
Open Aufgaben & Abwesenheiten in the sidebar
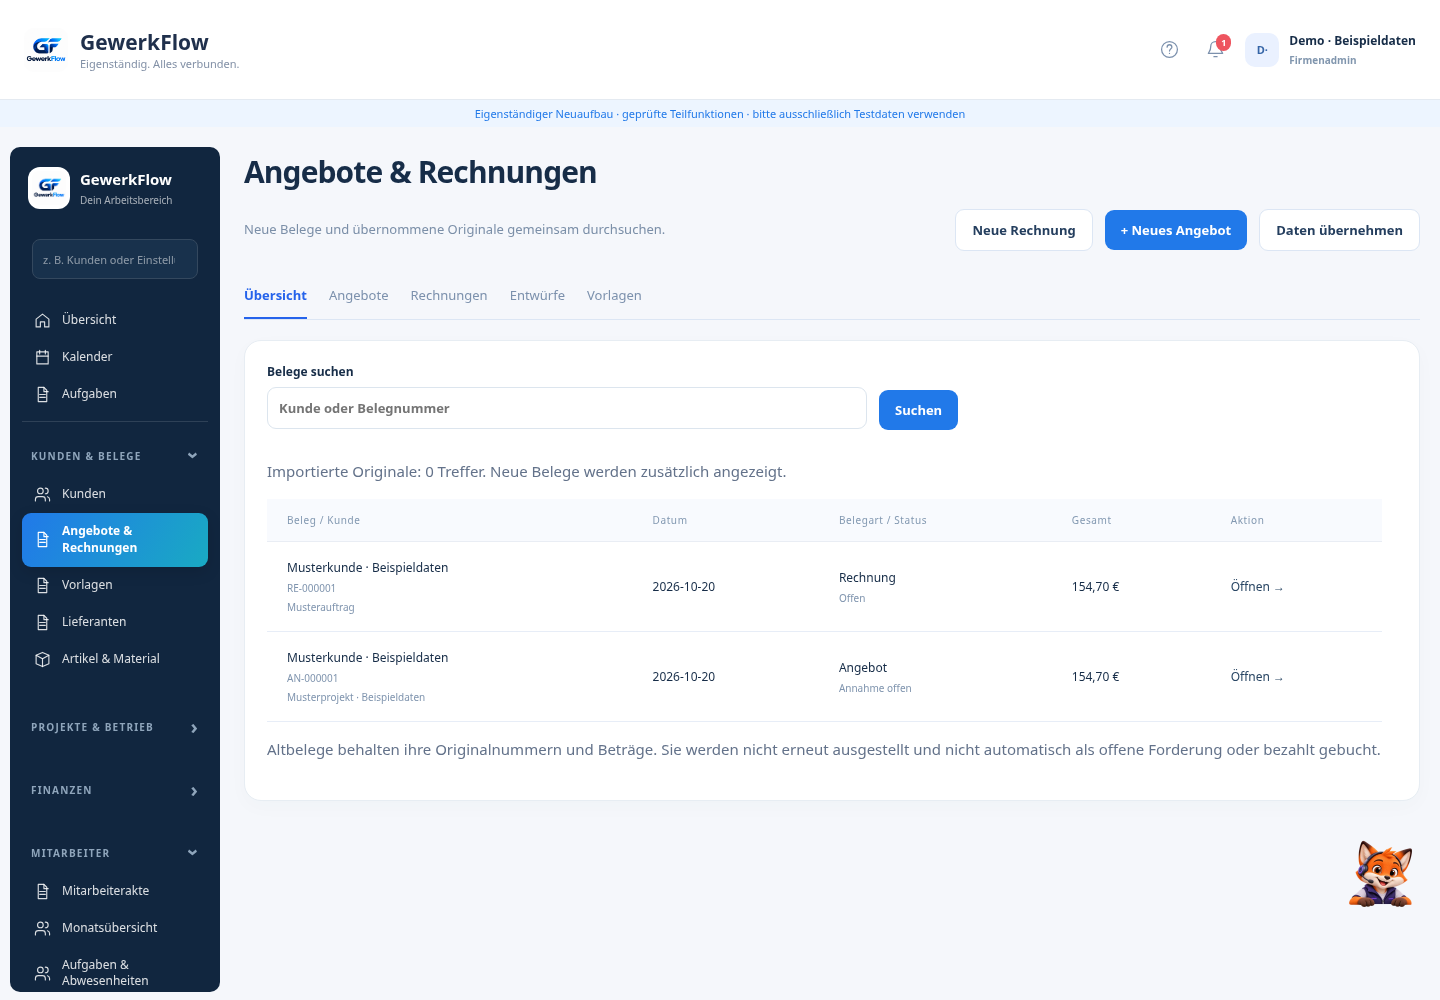click(115, 973)
